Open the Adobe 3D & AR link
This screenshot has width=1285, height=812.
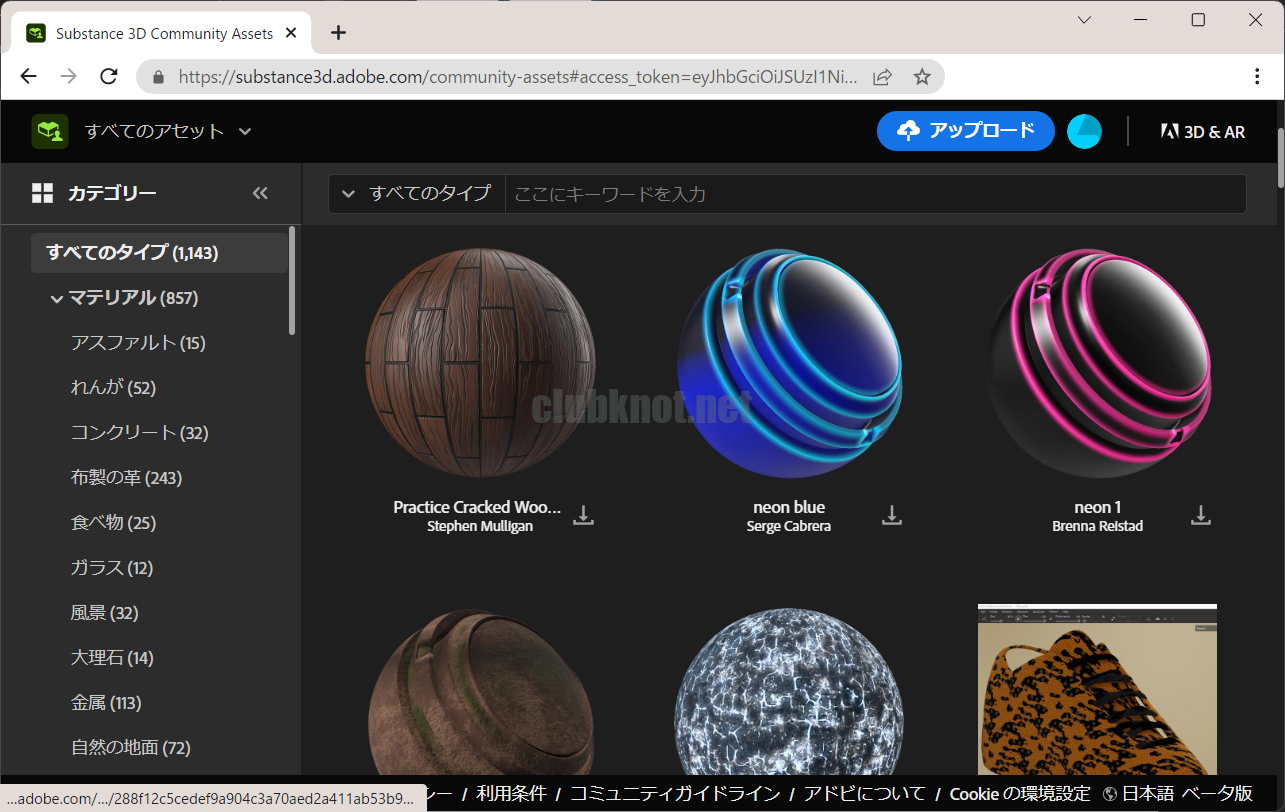tap(1202, 131)
